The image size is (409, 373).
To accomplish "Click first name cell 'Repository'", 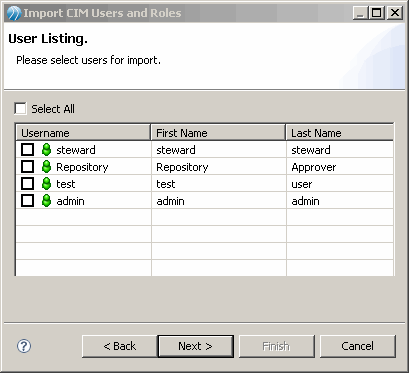I will 219,167.
